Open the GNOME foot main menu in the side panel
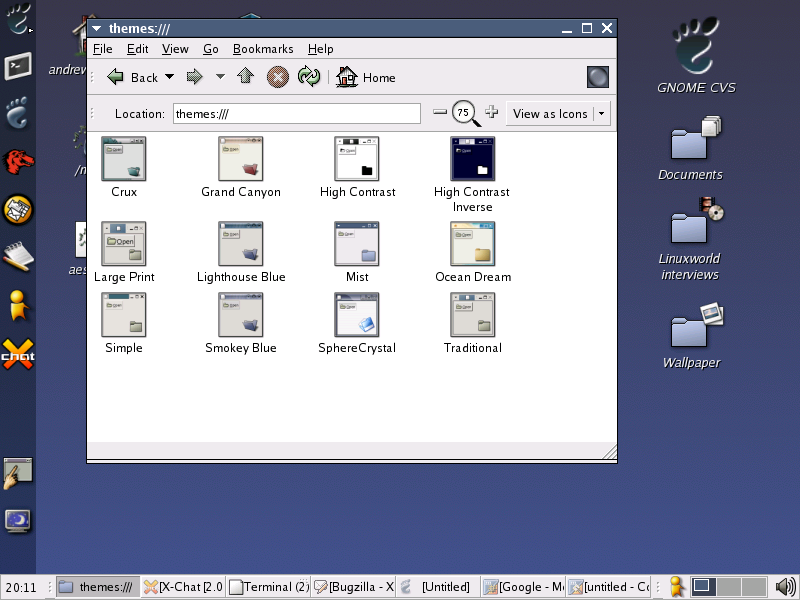Image resolution: width=800 pixels, height=600 pixels. pyautogui.click(x=18, y=19)
